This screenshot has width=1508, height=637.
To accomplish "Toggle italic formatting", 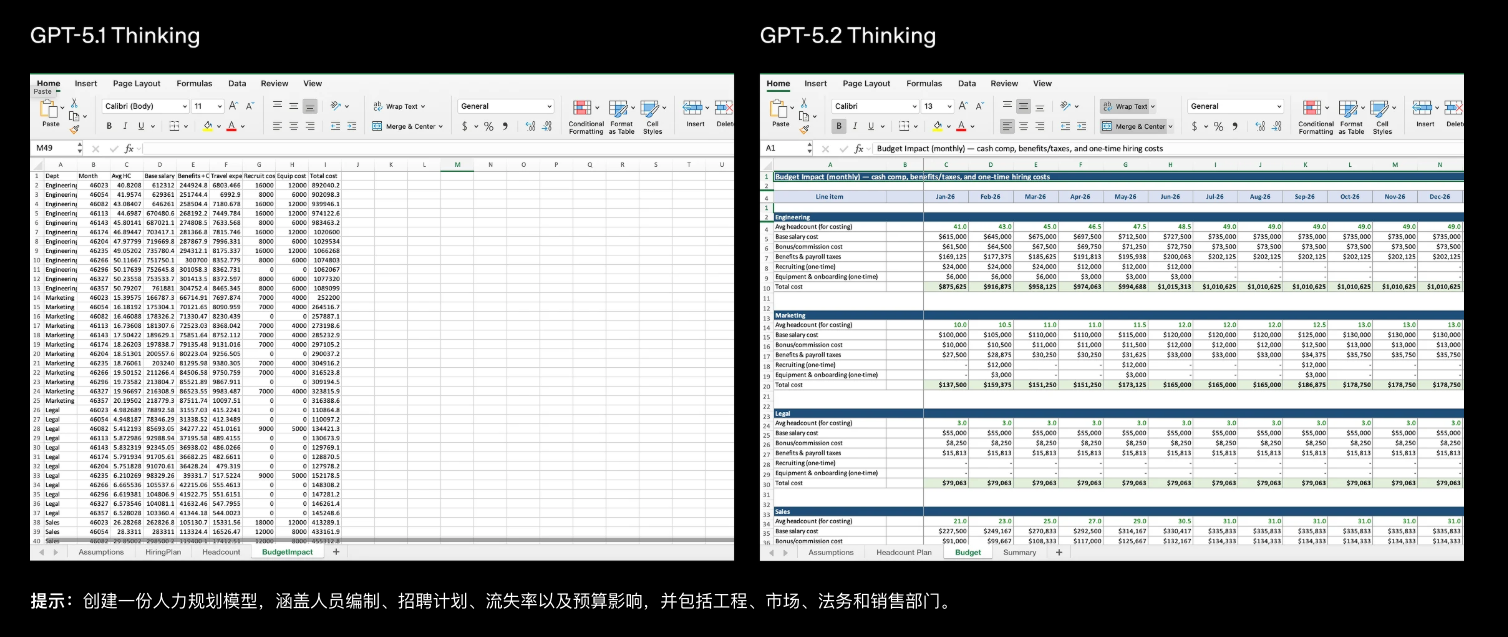I will tap(855, 126).
